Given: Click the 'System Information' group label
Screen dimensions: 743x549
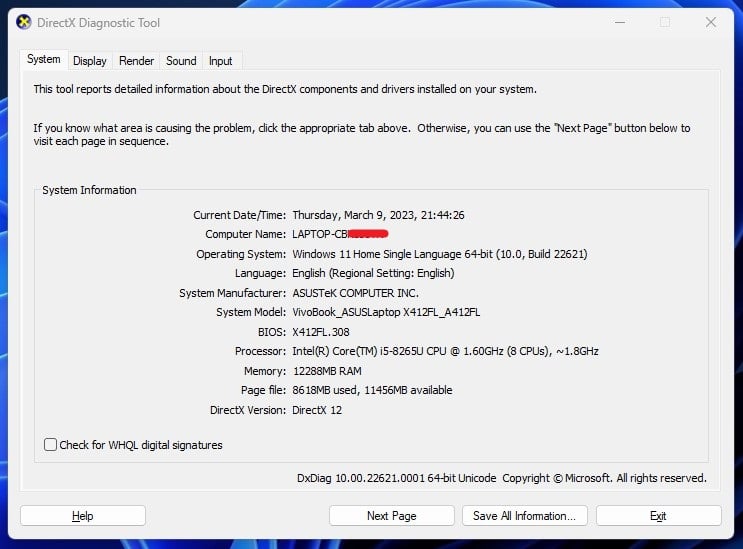Looking at the screenshot, I should click(x=89, y=190).
